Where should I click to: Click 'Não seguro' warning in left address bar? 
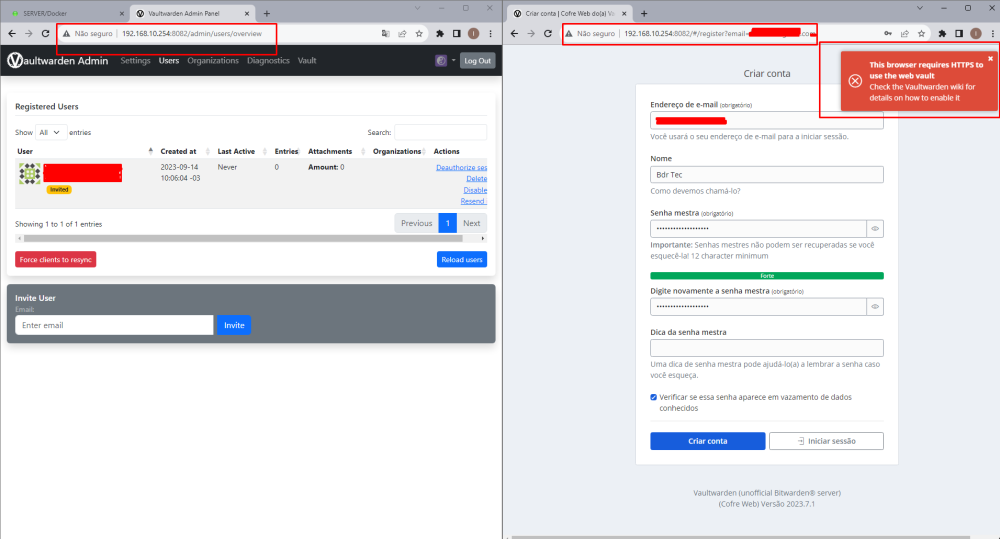tap(87, 33)
